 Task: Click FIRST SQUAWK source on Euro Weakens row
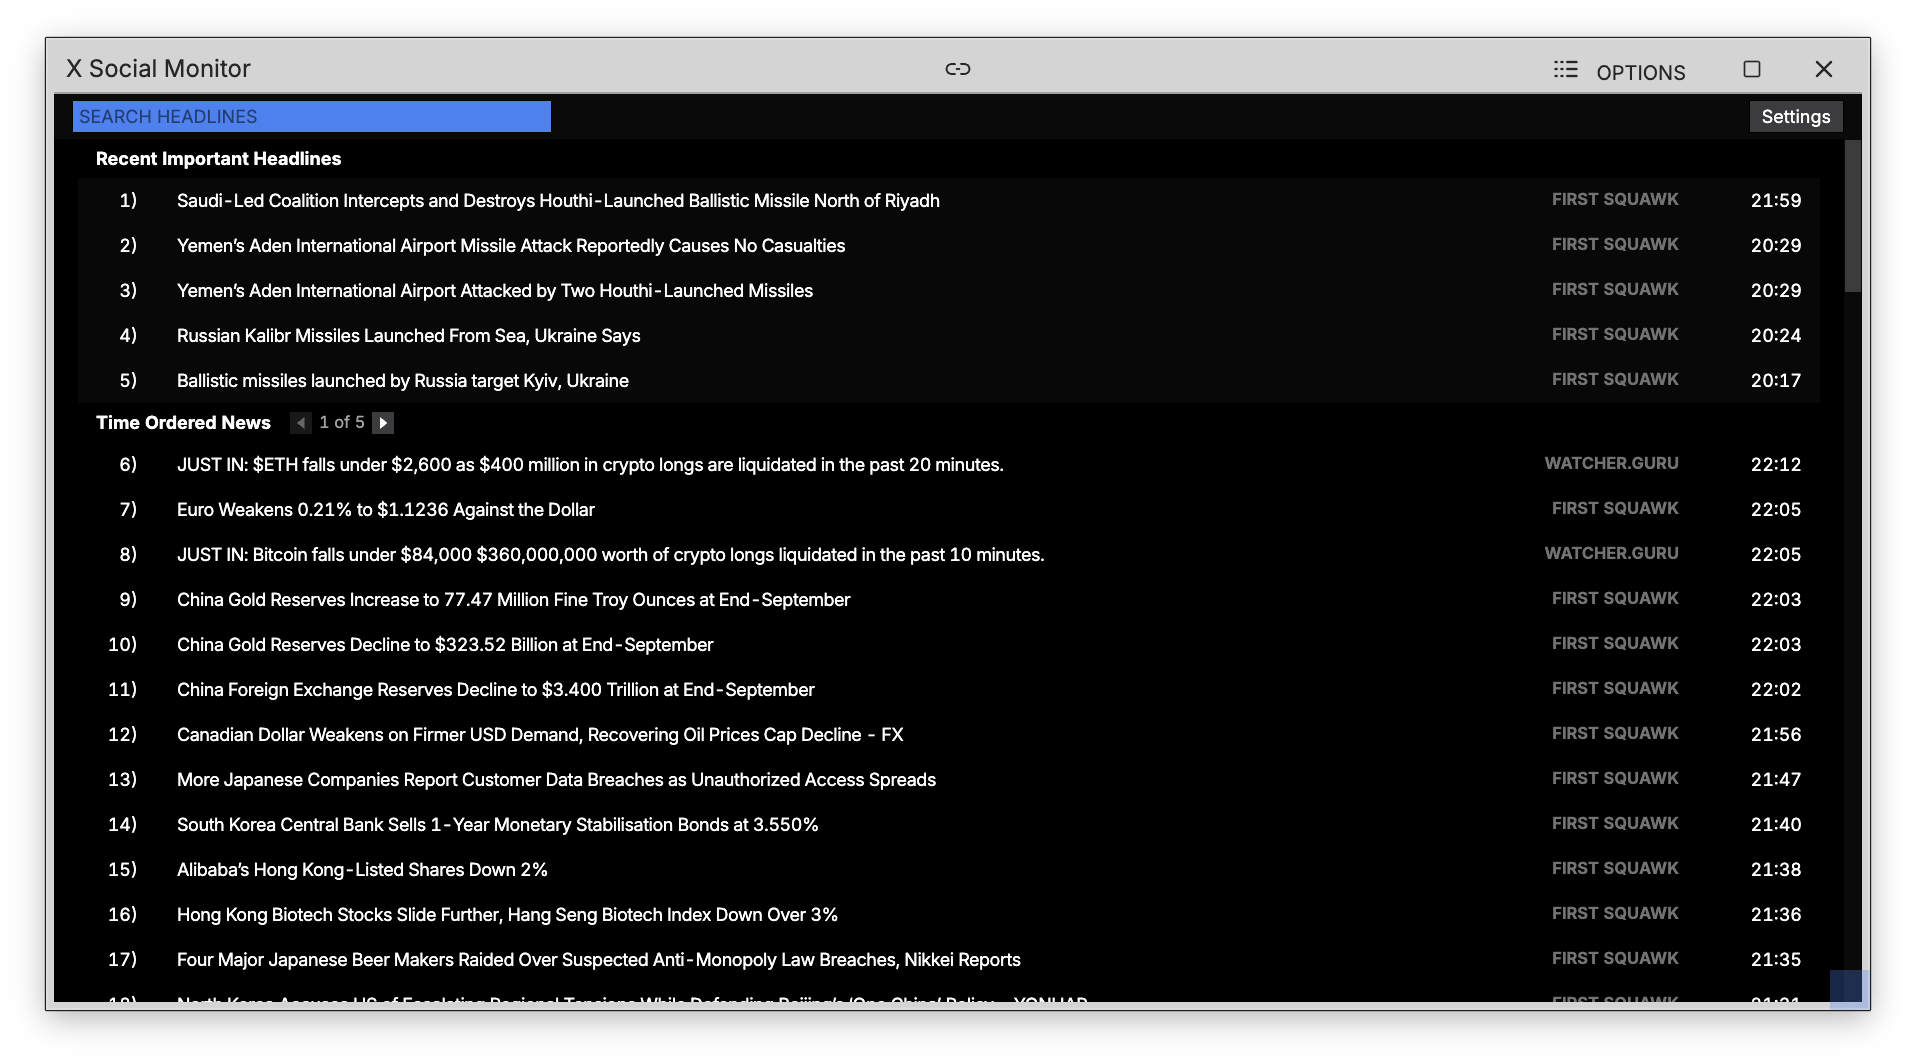point(1615,509)
